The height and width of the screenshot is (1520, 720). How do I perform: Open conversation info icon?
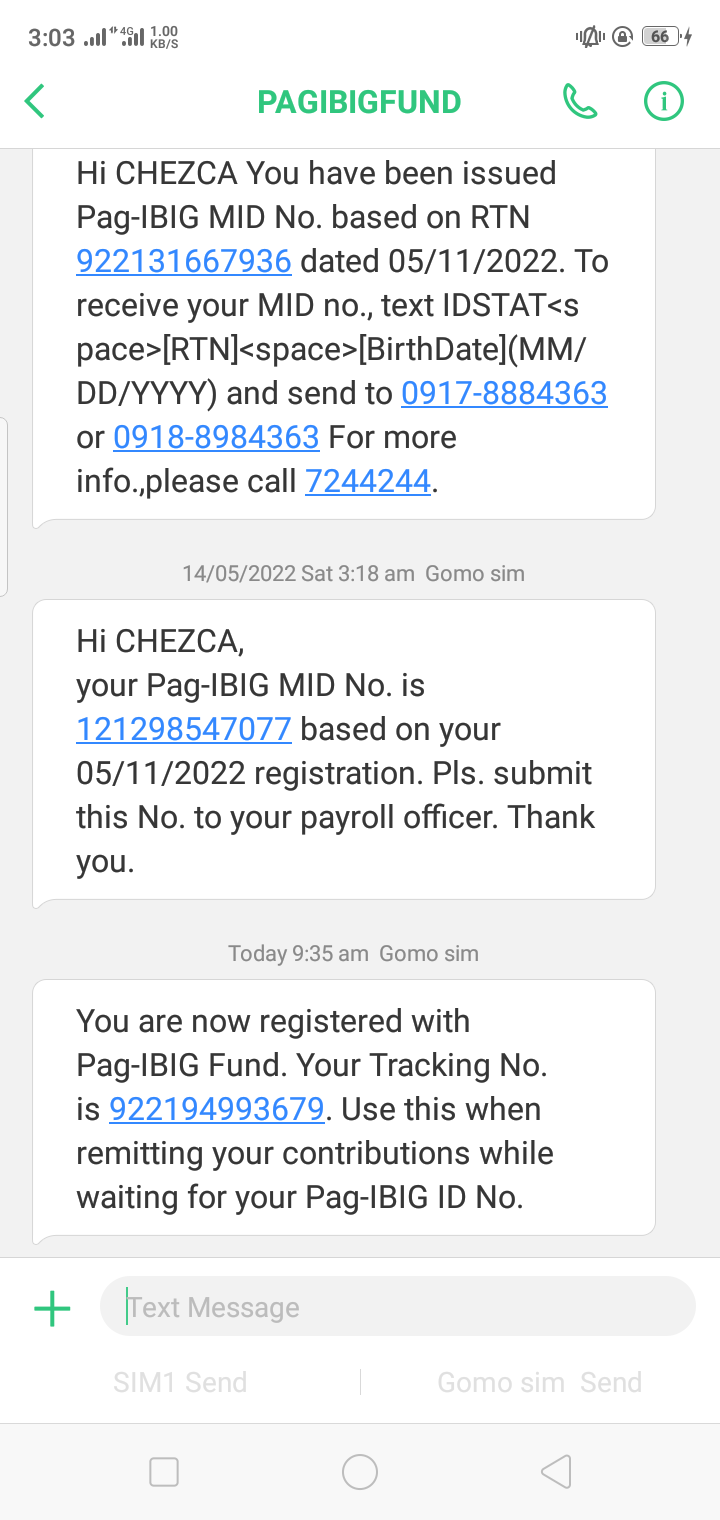click(662, 102)
